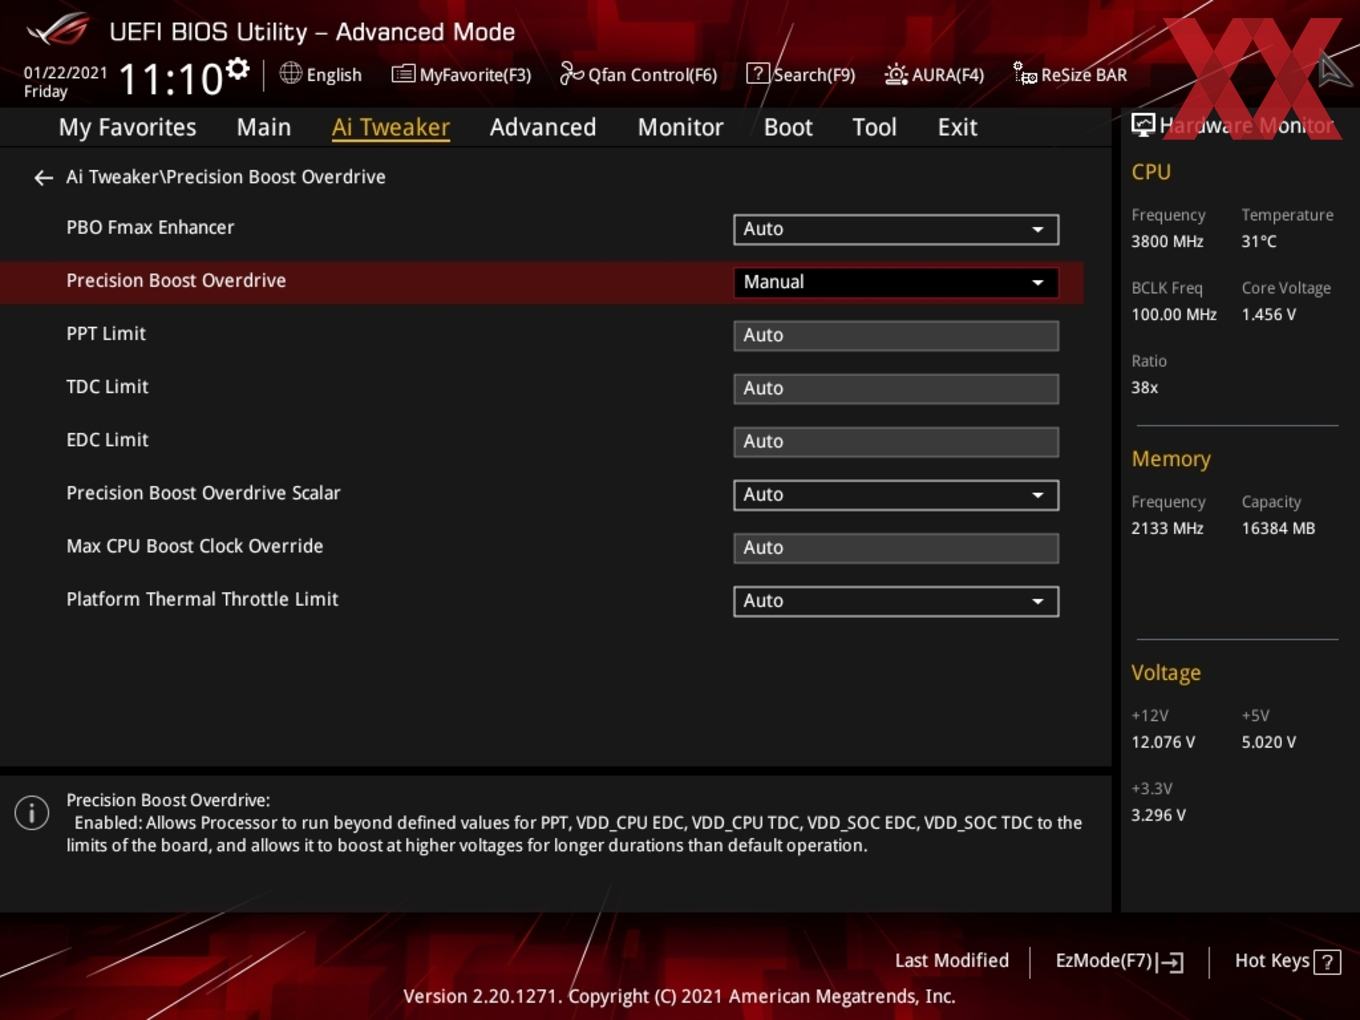Viewport: 1360px width, 1020px height.
Task: Click the ReSize BAR button
Action: [1070, 74]
